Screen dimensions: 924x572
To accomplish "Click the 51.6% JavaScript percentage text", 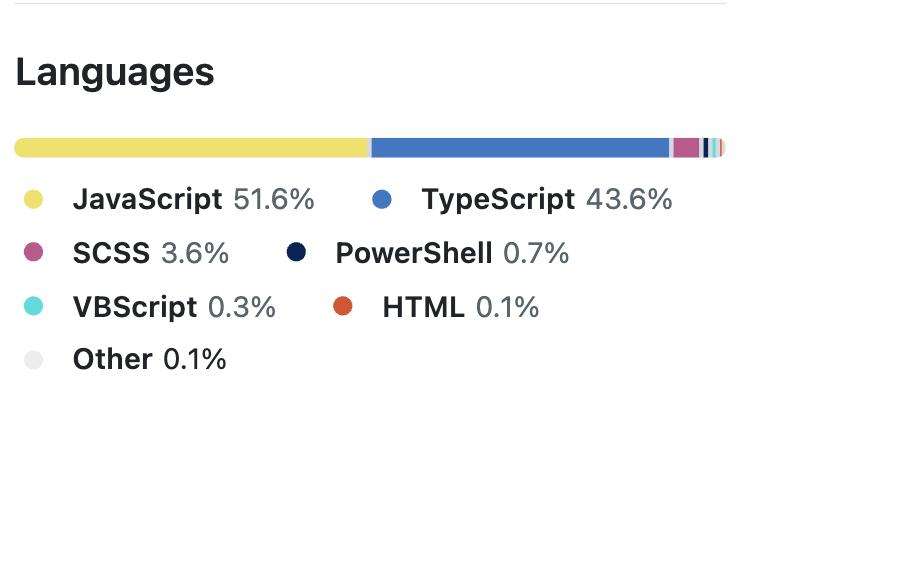I will coord(273,199).
